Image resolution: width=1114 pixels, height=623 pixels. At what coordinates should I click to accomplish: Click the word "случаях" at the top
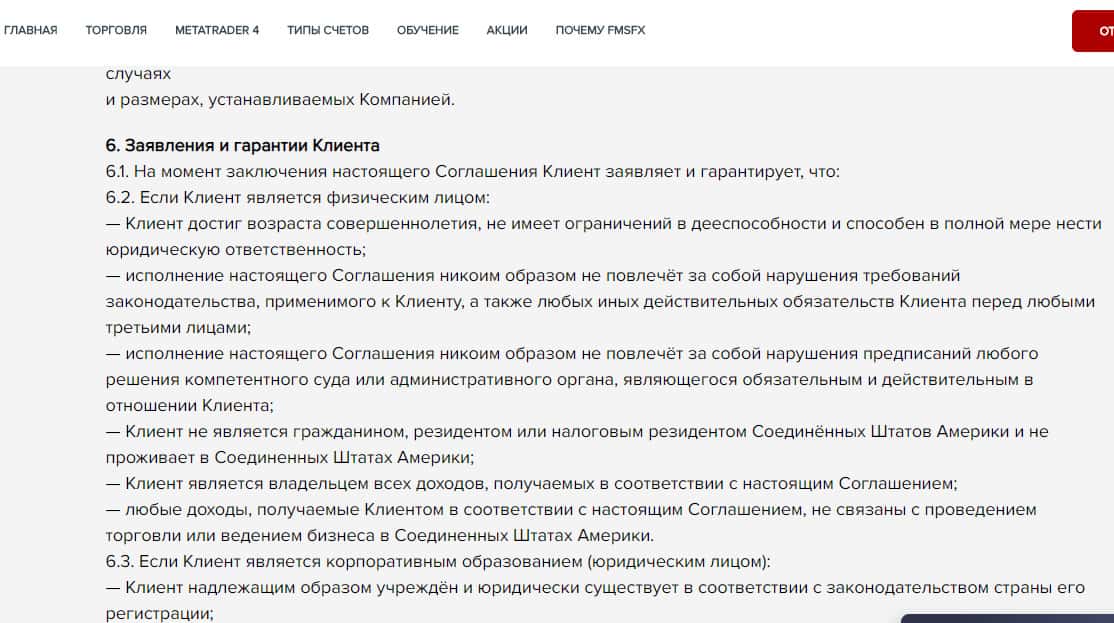(x=138, y=74)
